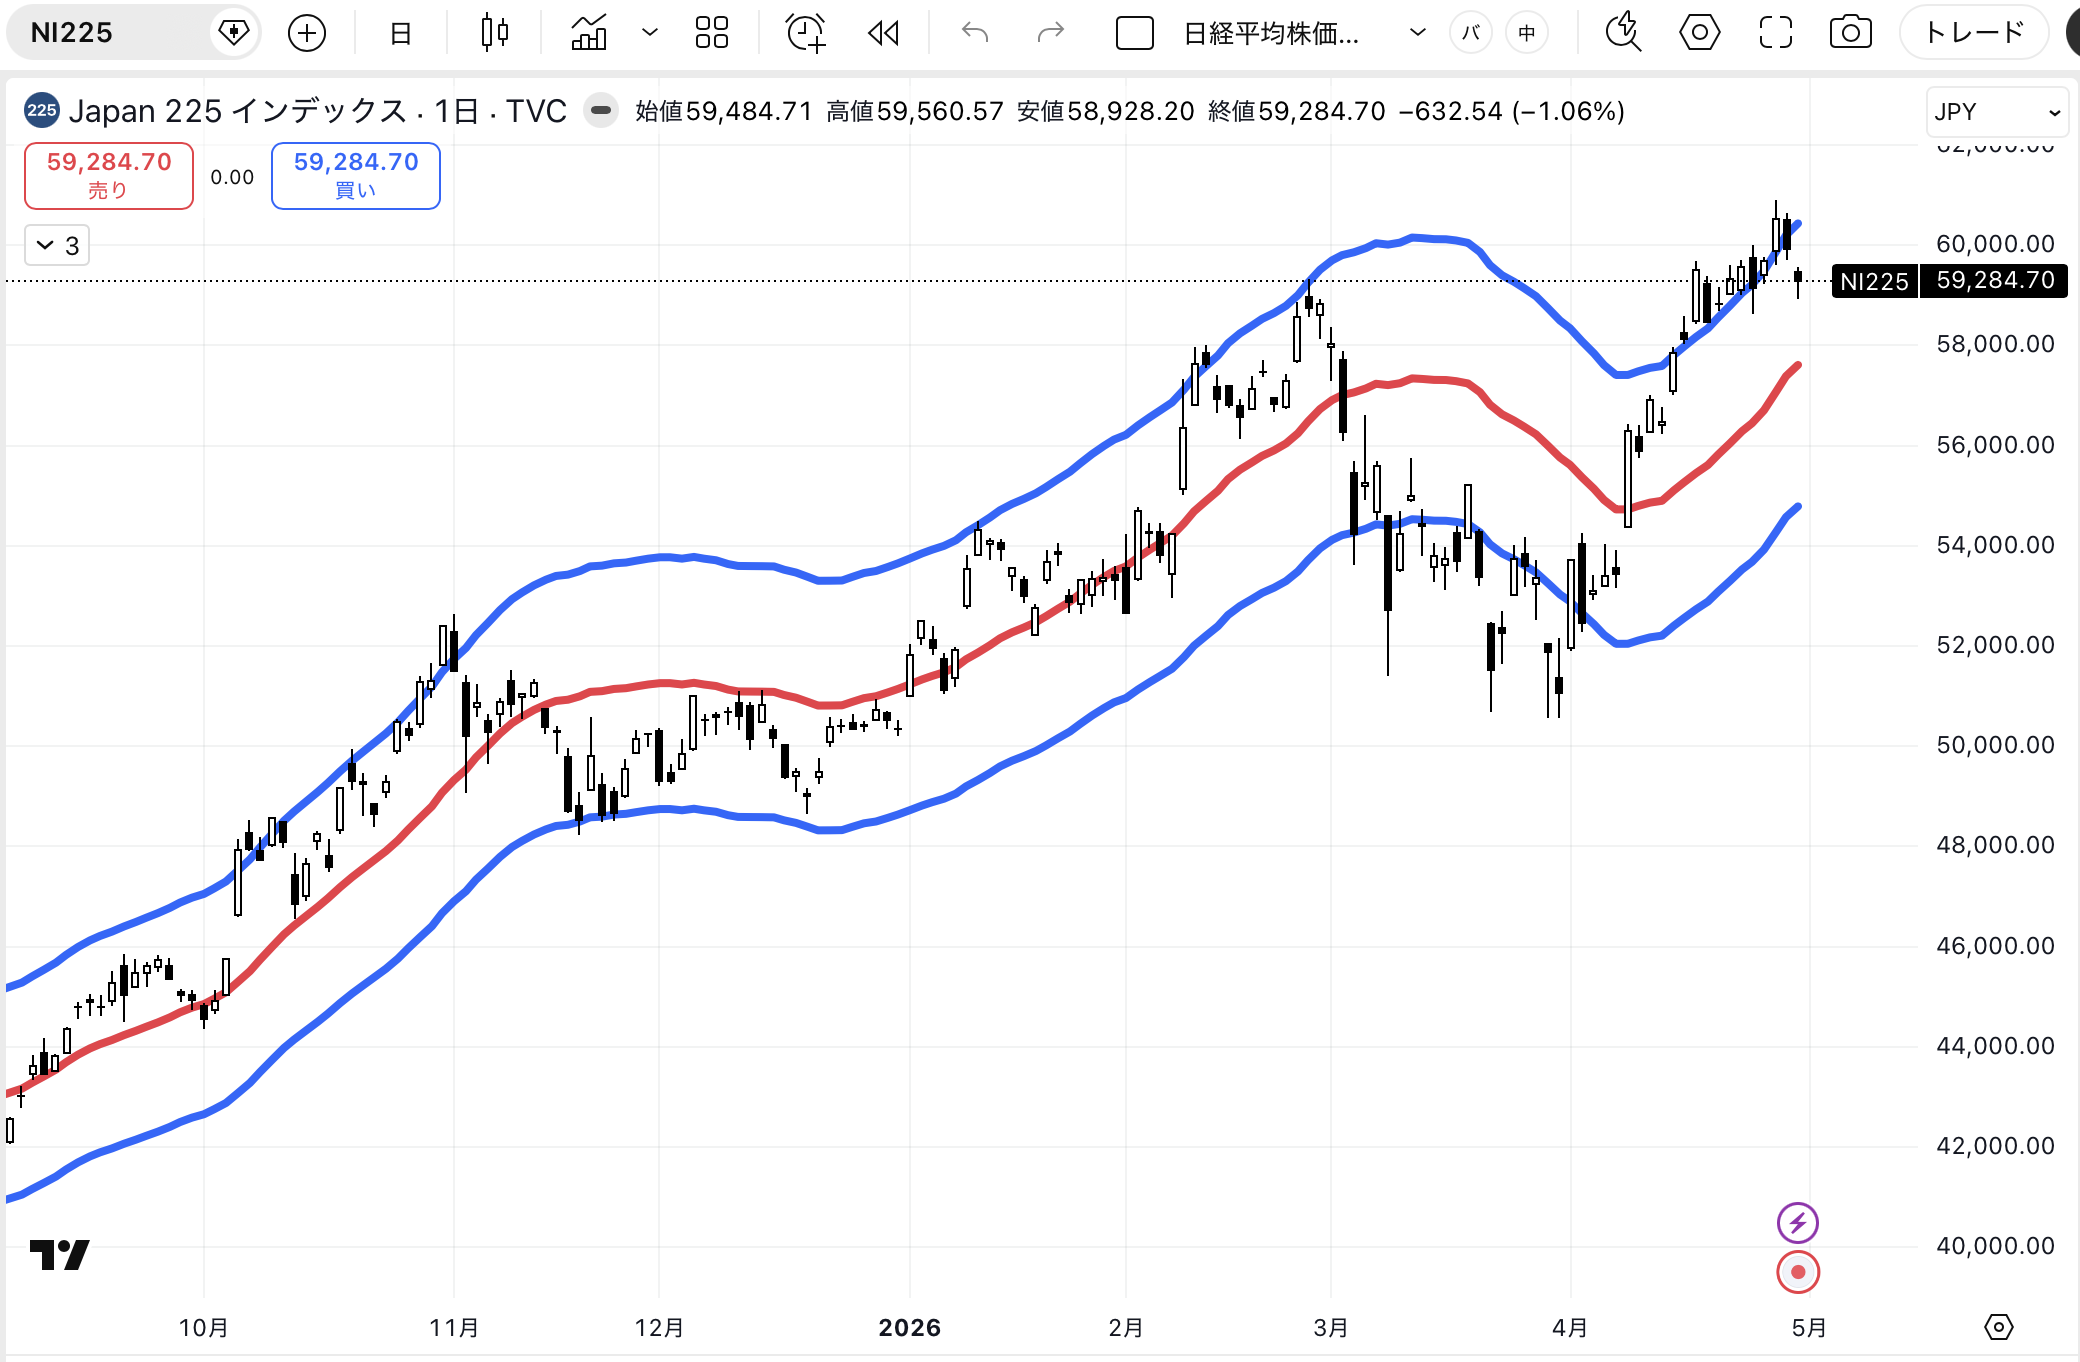Open the chart settings hexagon icon
The height and width of the screenshot is (1362, 2080).
tap(1699, 33)
